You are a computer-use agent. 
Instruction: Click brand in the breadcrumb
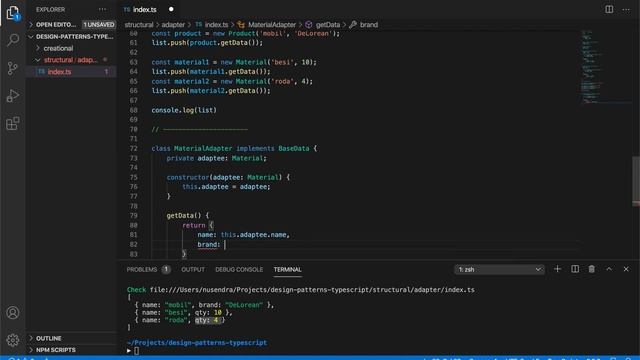369,25
